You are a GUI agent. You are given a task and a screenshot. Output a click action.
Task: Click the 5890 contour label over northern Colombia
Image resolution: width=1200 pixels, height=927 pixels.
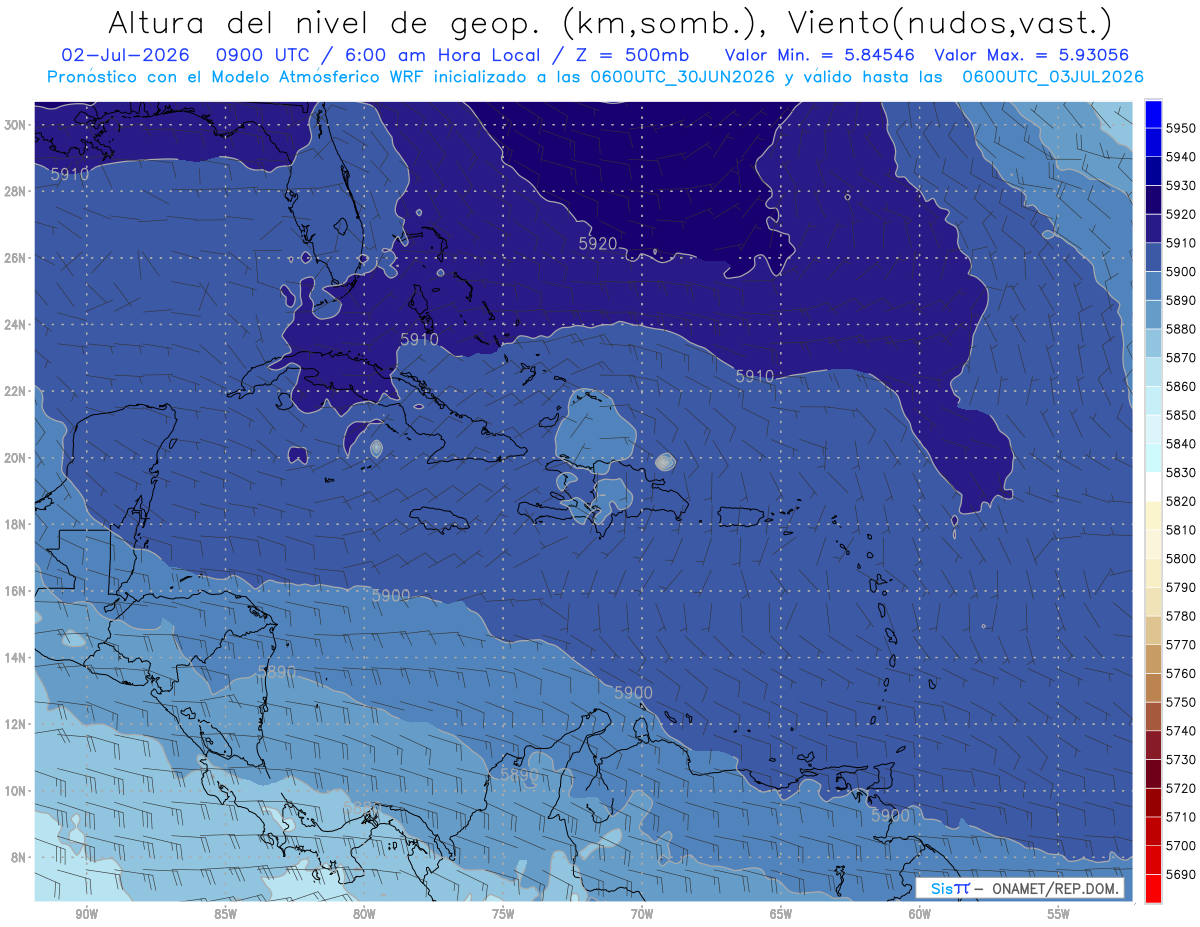(x=518, y=774)
